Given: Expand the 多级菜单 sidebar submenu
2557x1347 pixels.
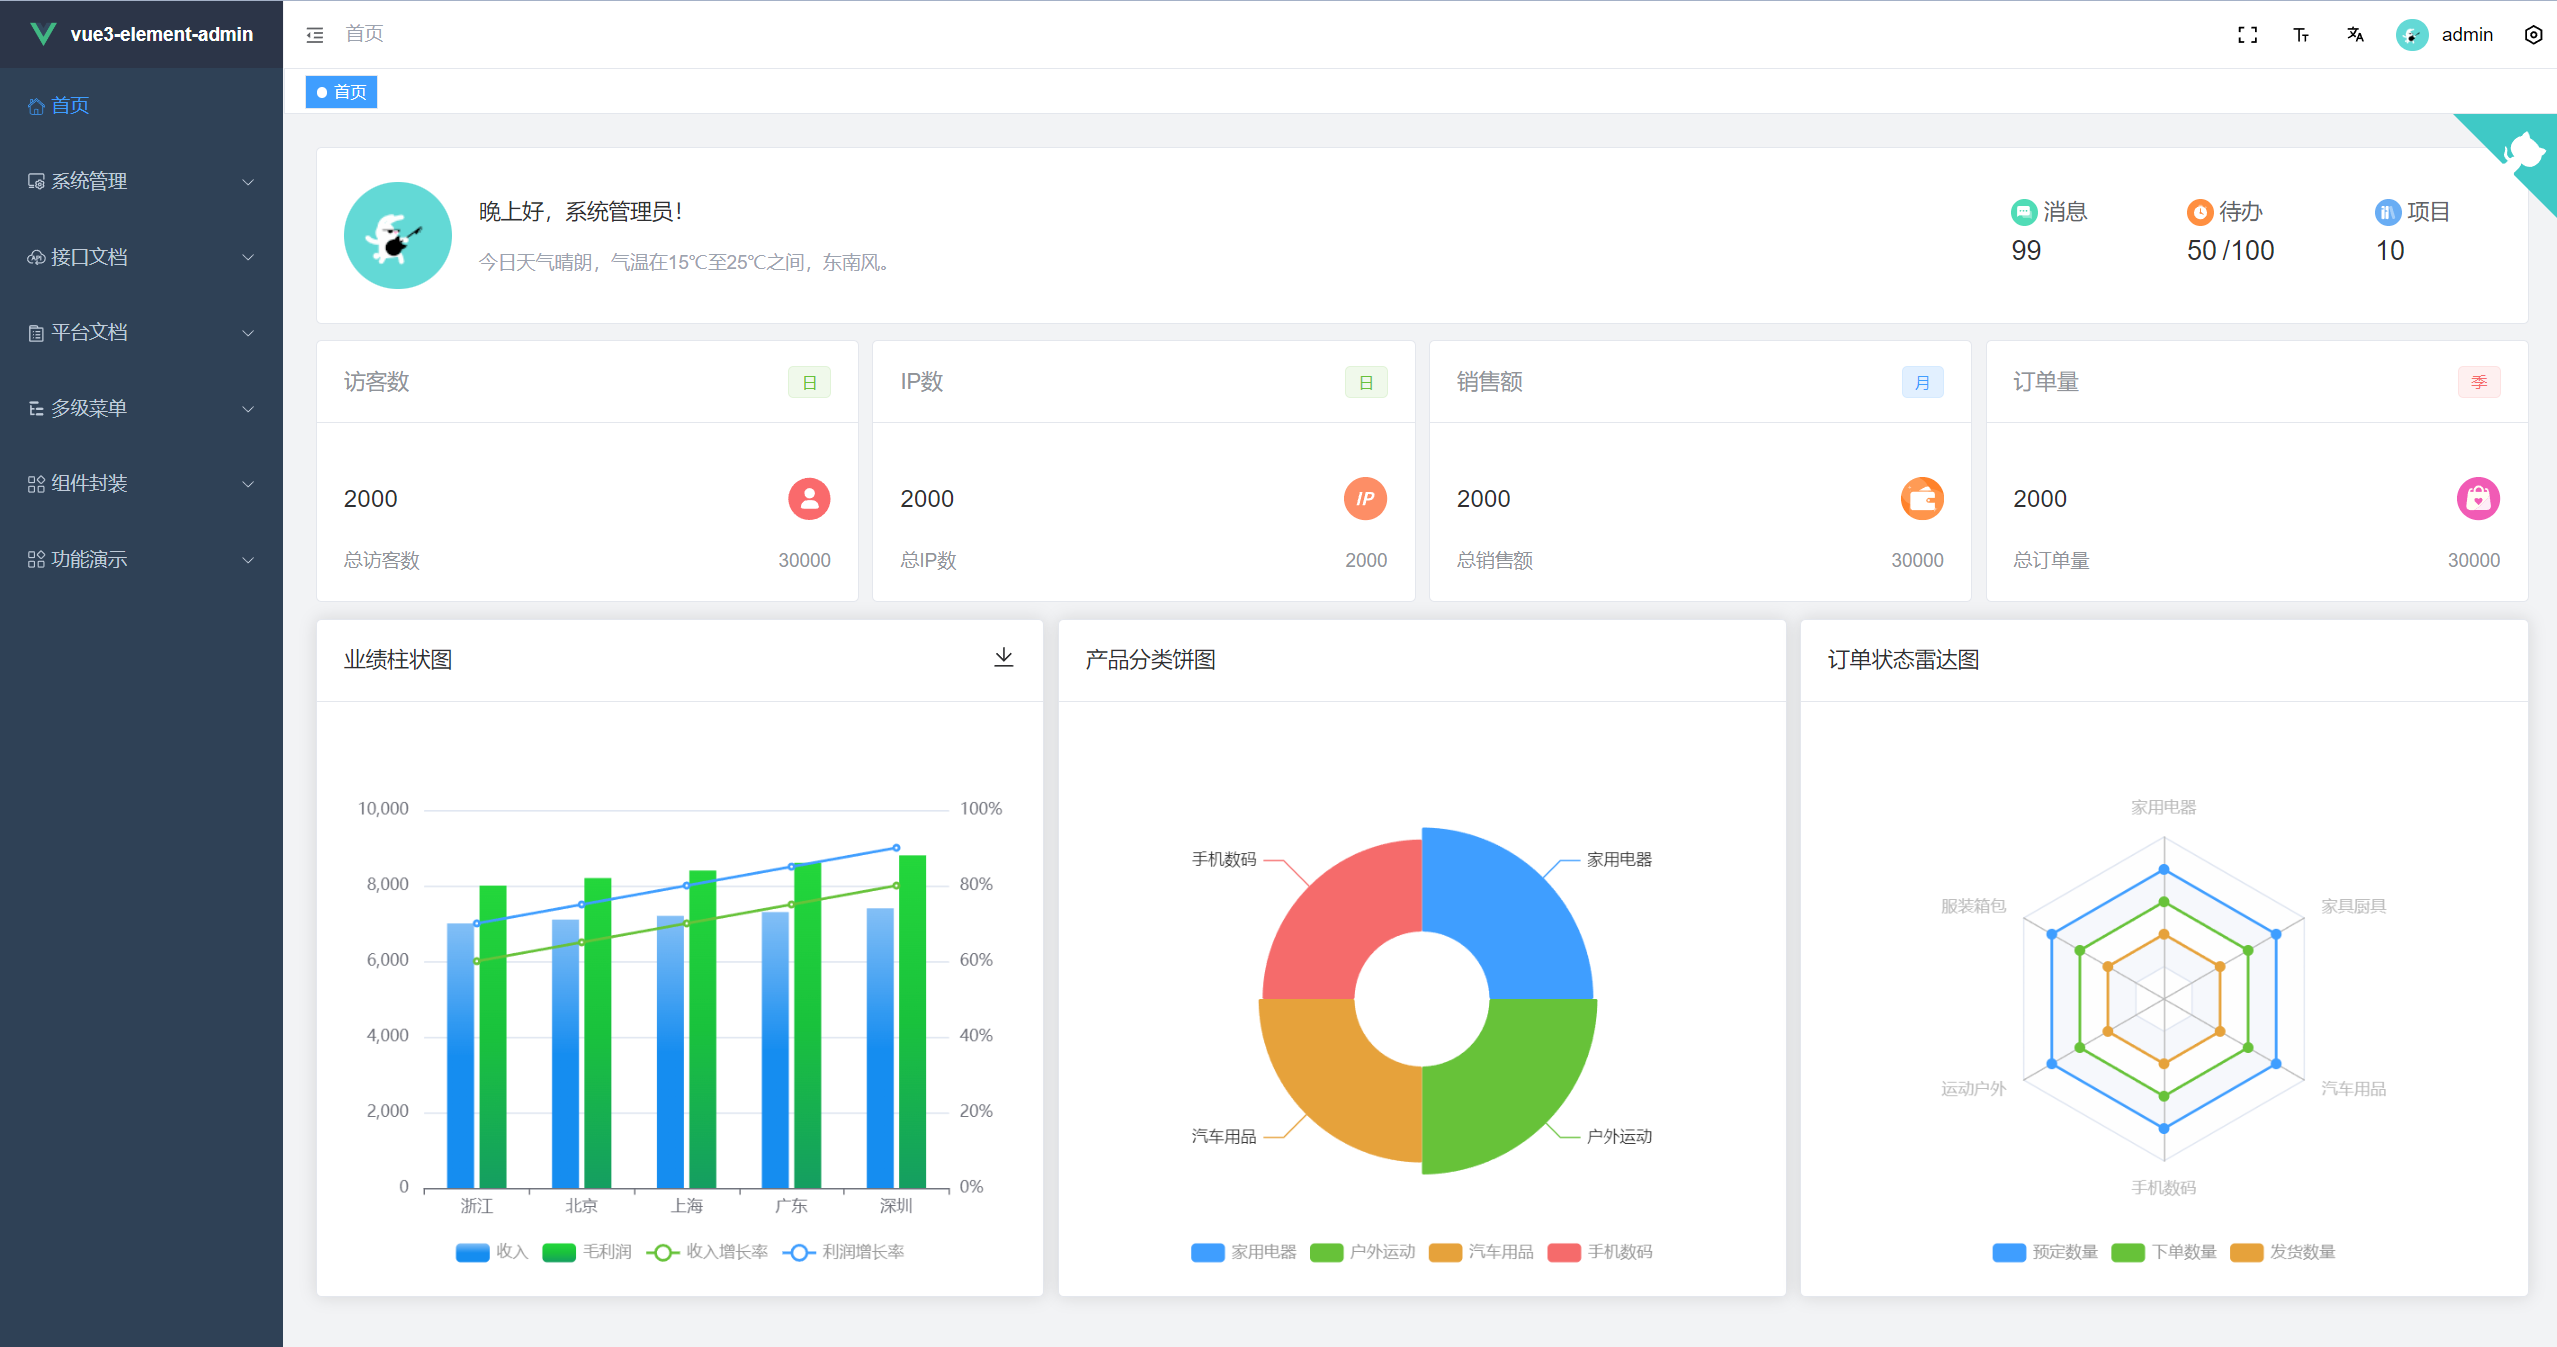Looking at the screenshot, I should point(140,408).
